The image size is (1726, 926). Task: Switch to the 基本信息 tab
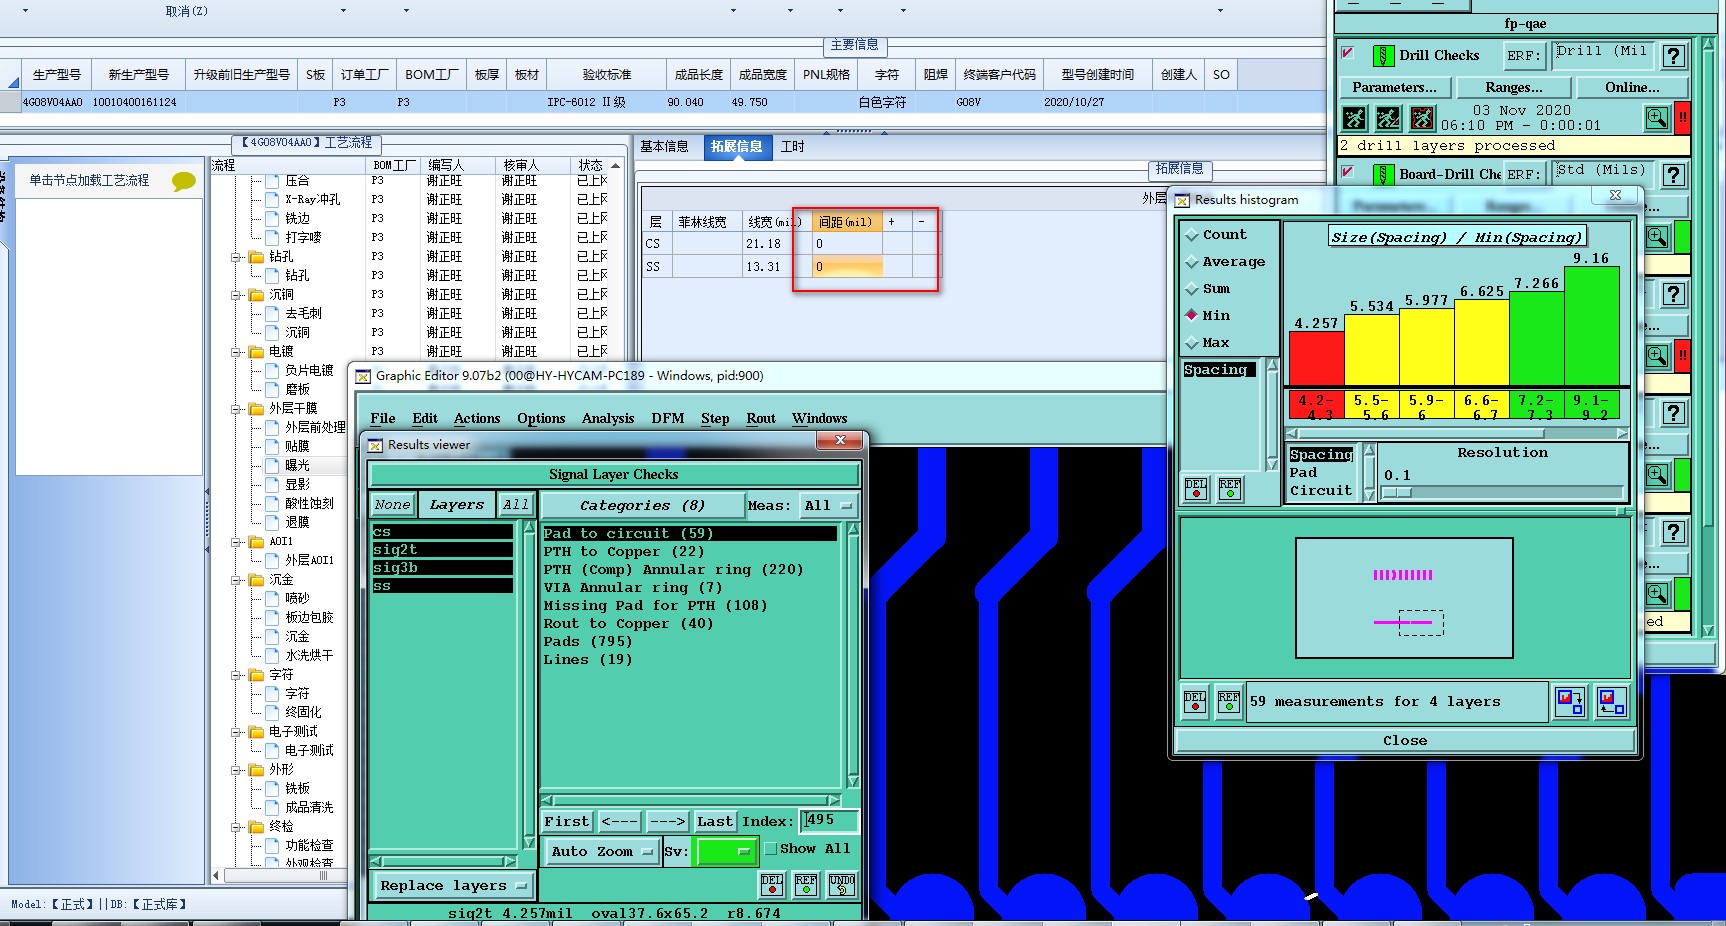(x=664, y=147)
